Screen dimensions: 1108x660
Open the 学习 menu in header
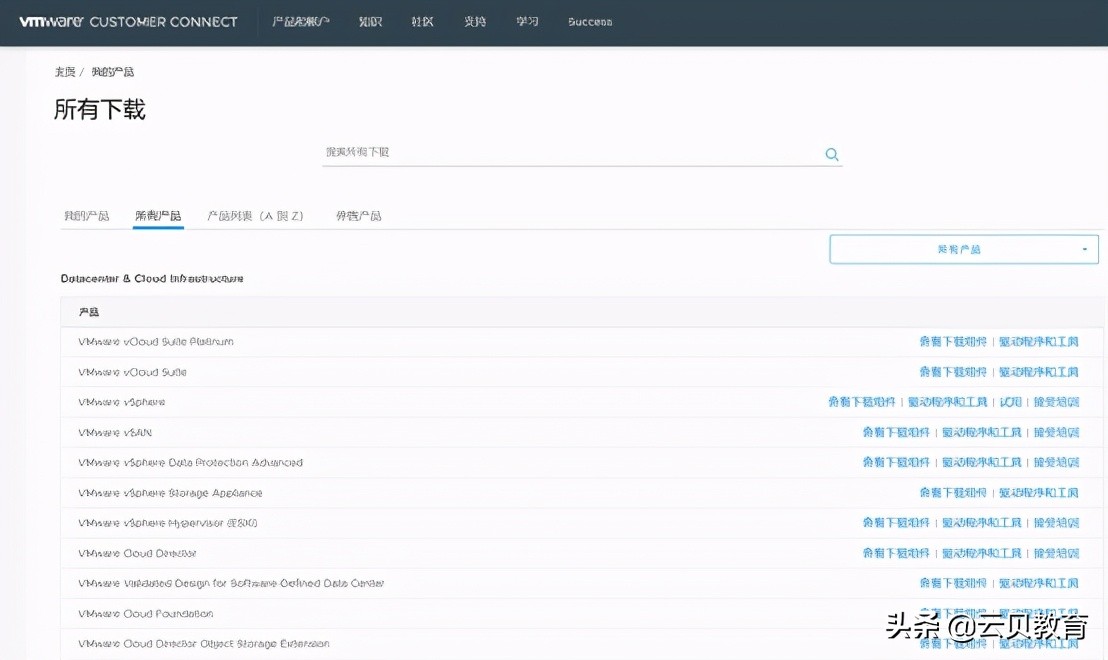pyautogui.click(x=527, y=21)
